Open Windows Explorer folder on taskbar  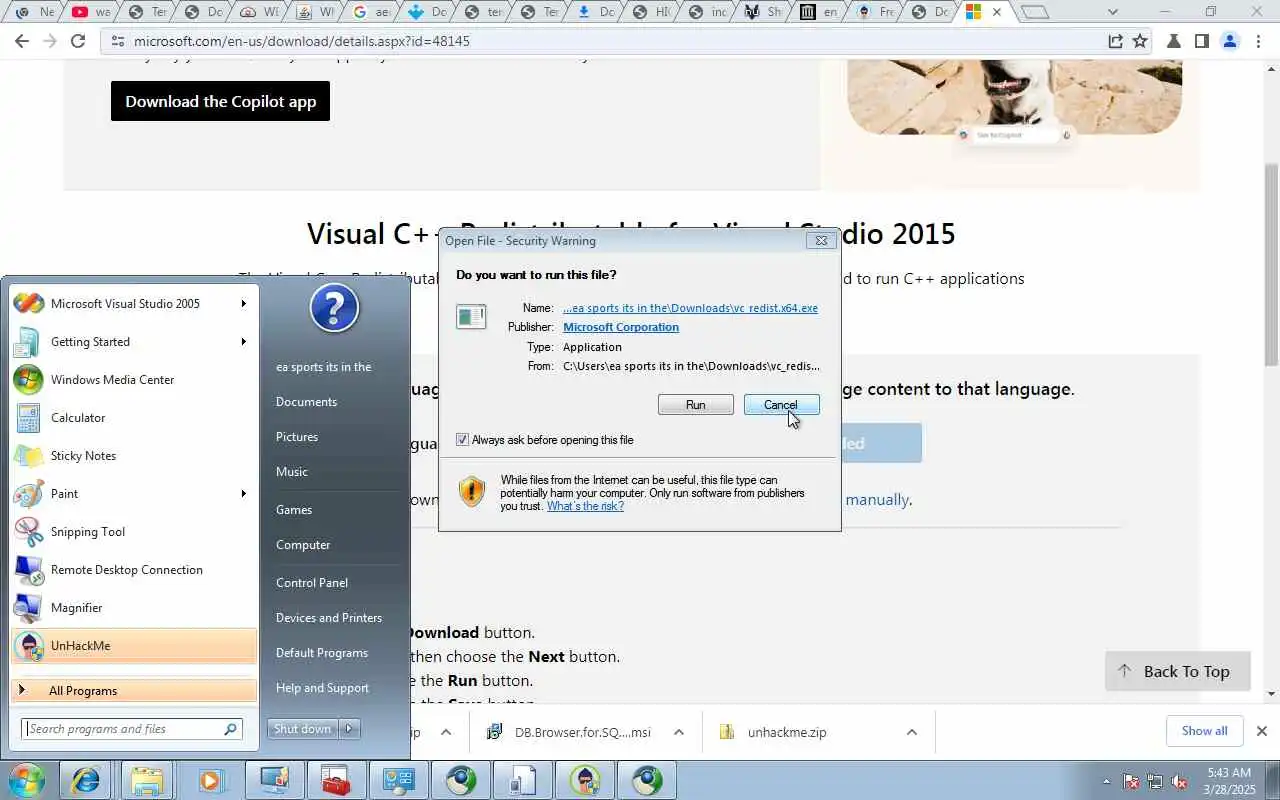(x=147, y=780)
